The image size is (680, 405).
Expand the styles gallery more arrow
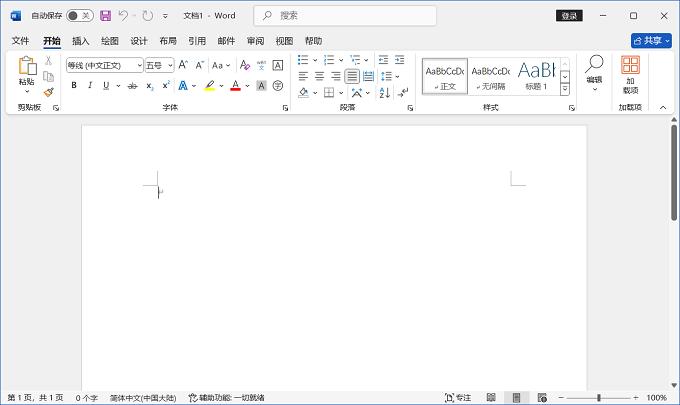point(565,89)
